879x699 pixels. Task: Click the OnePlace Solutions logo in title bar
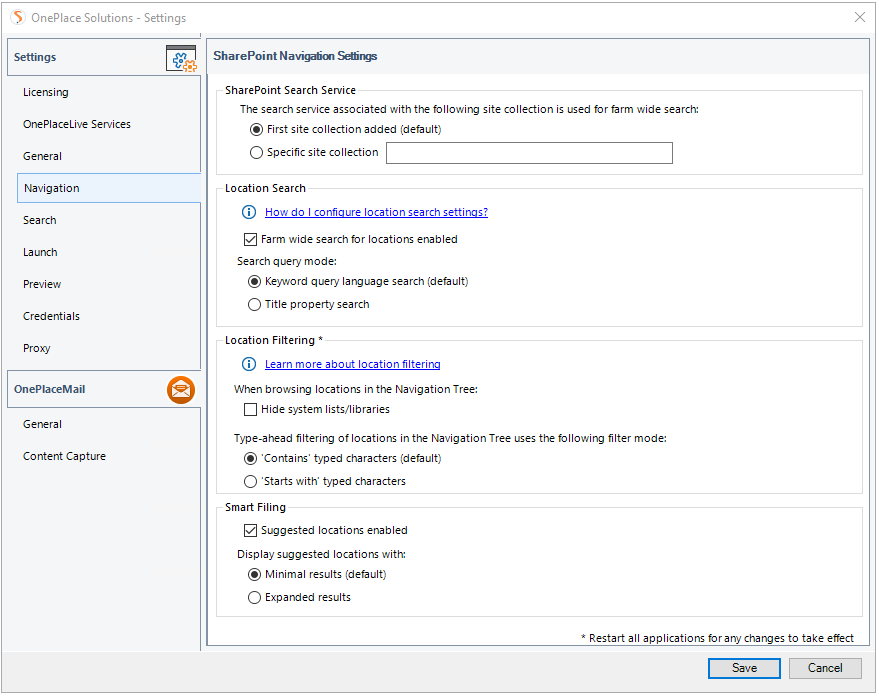(x=17, y=17)
